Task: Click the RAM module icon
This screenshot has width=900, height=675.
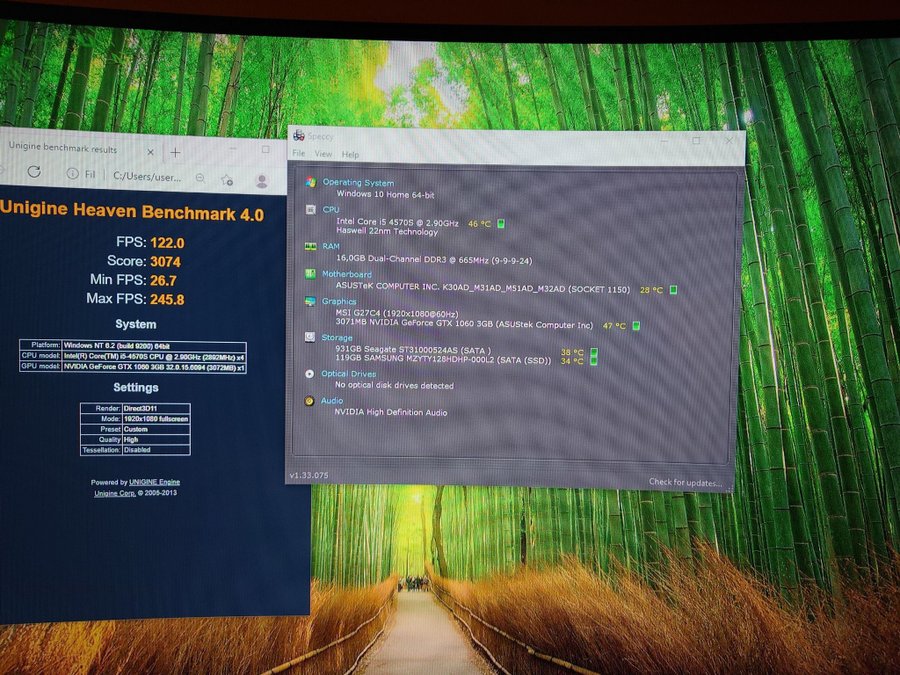Action: 311,246
